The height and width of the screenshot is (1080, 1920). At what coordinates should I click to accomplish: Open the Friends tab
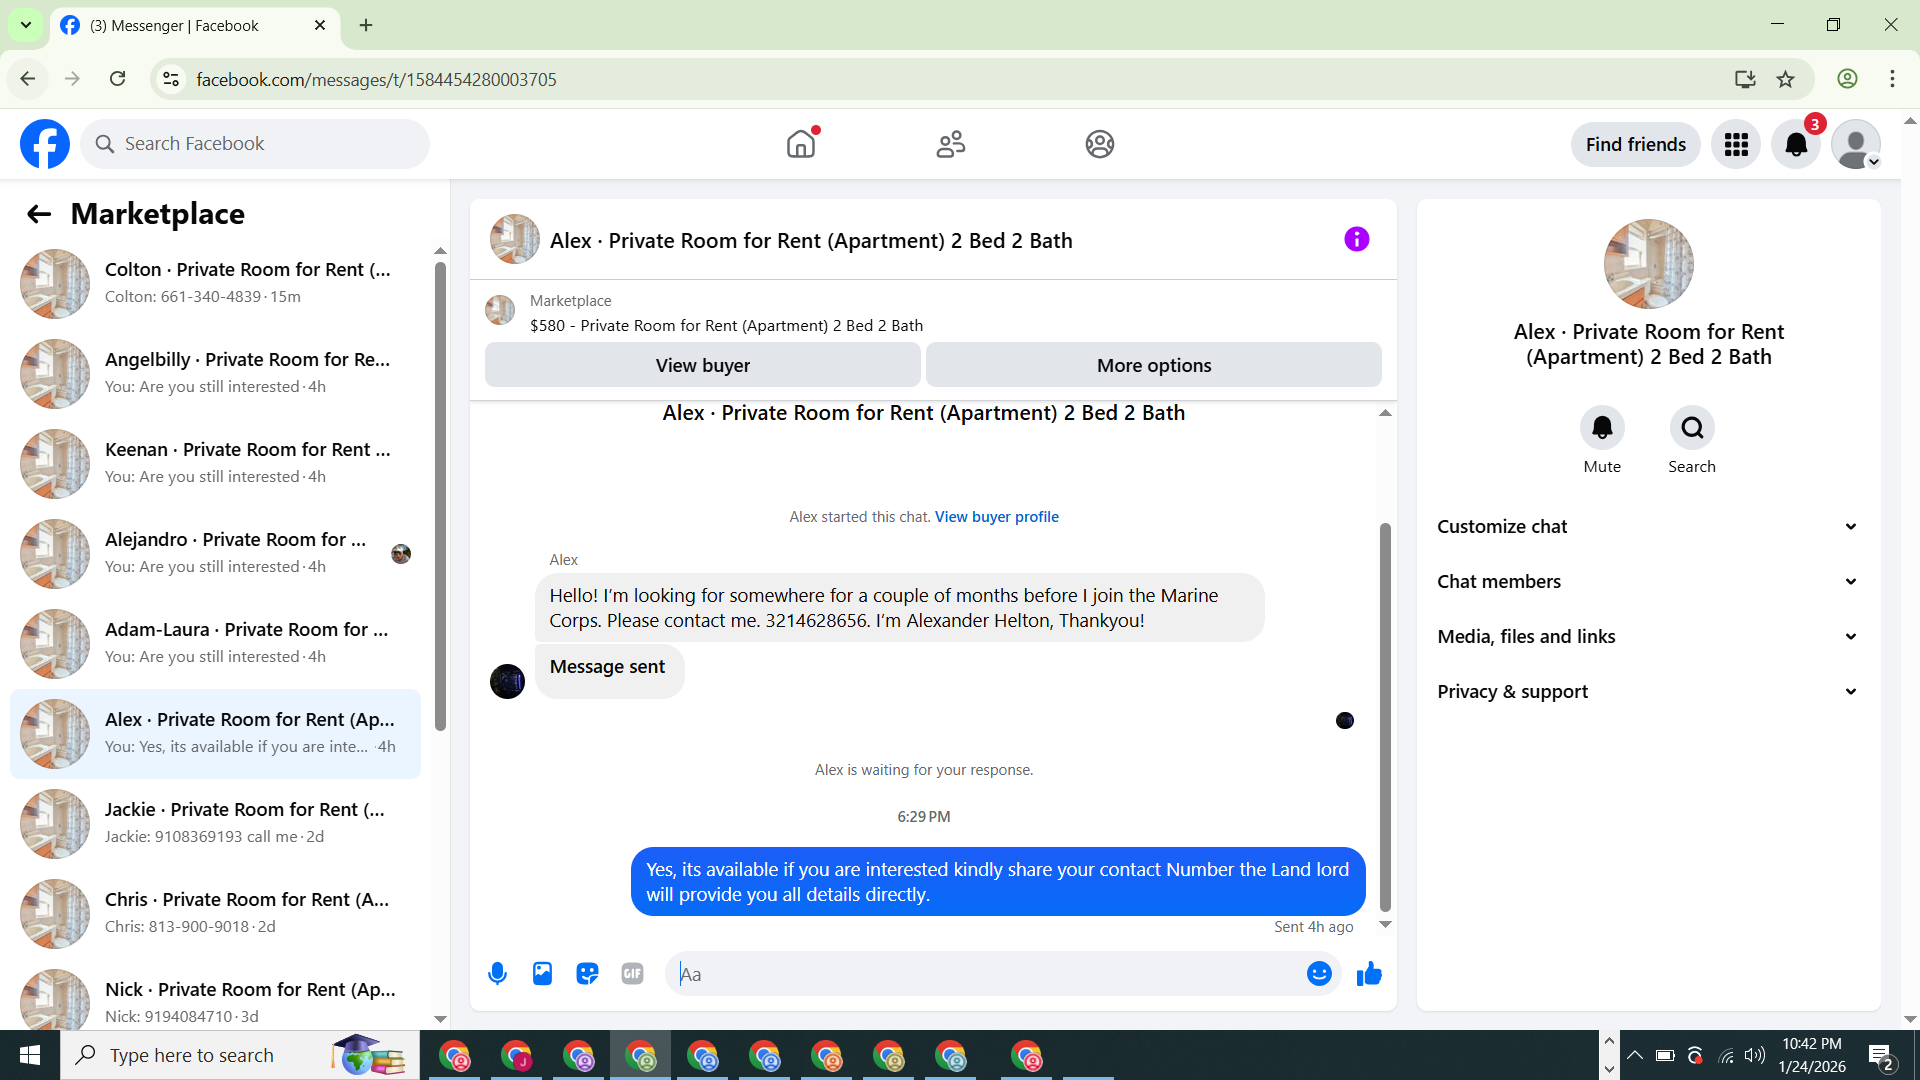(x=950, y=145)
